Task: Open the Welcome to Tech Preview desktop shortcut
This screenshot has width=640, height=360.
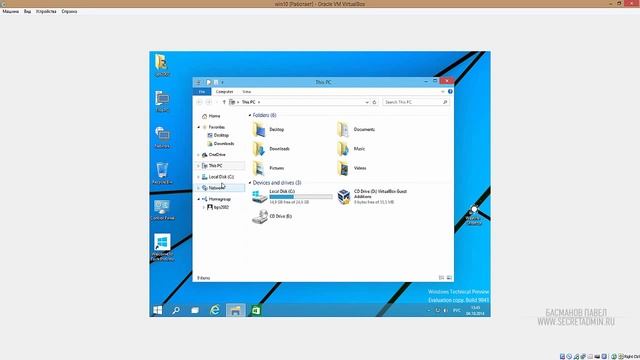Action: click(162, 248)
